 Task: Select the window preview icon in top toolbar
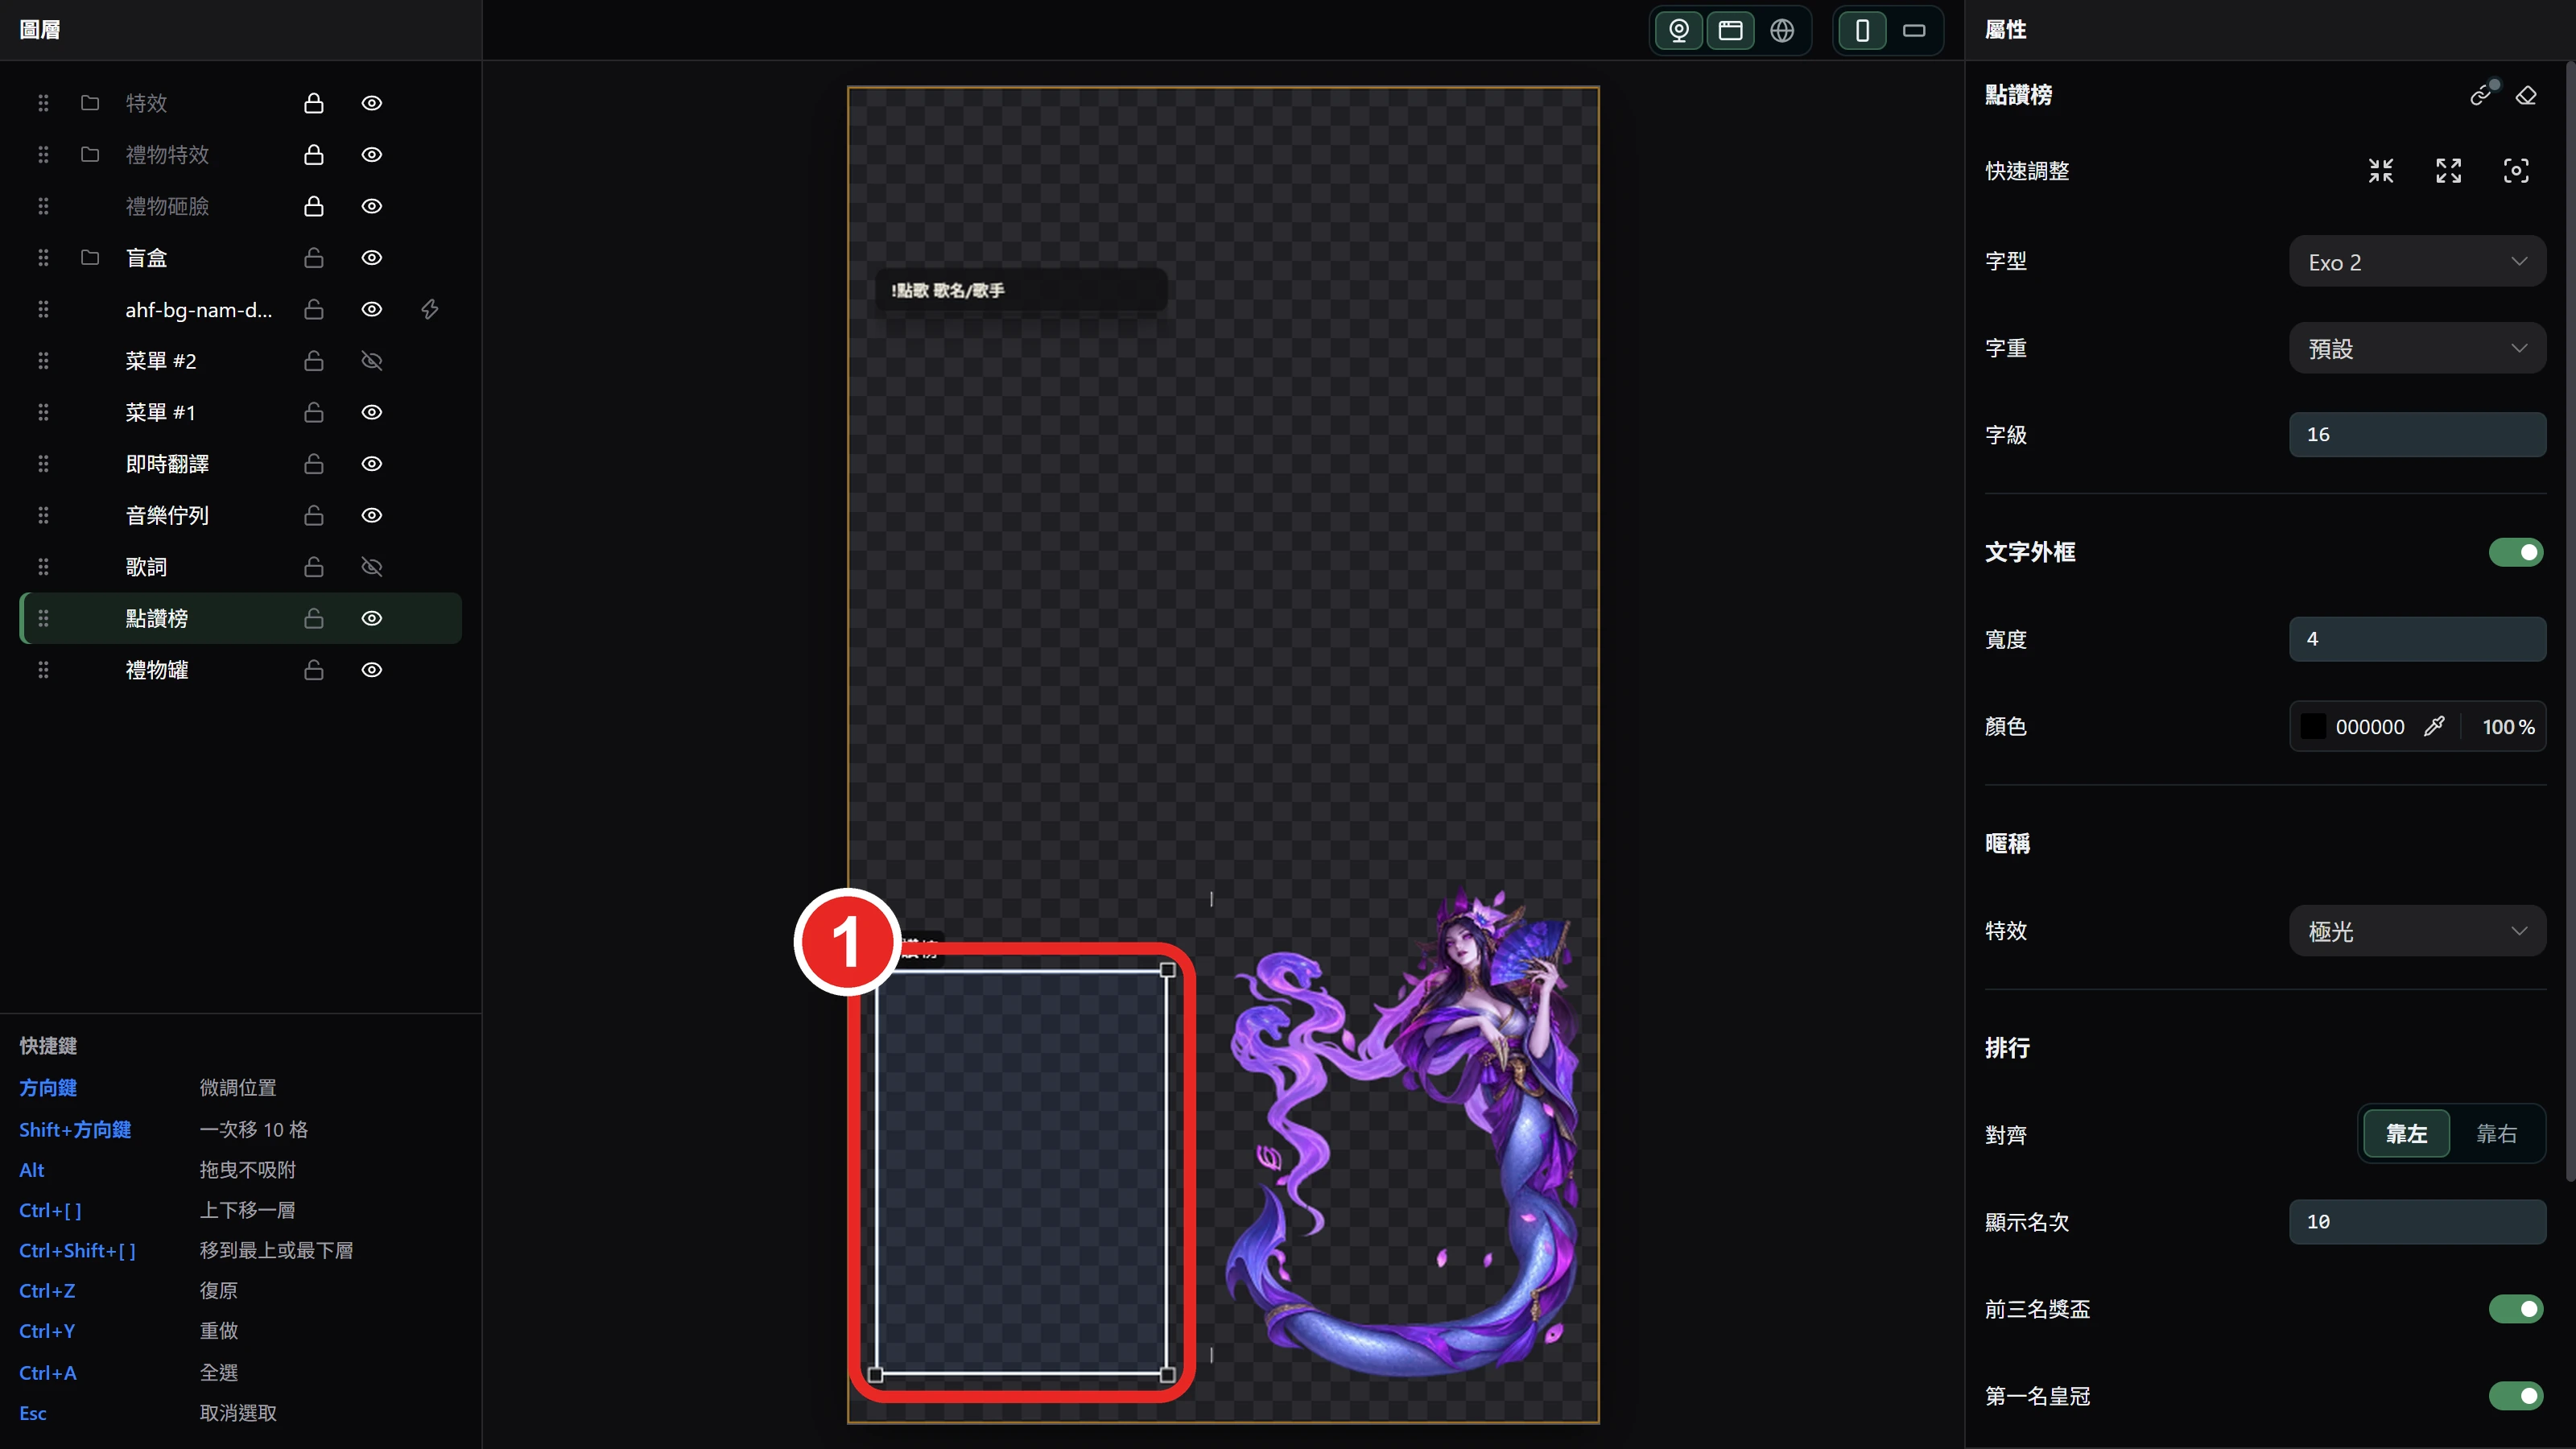(x=1730, y=30)
